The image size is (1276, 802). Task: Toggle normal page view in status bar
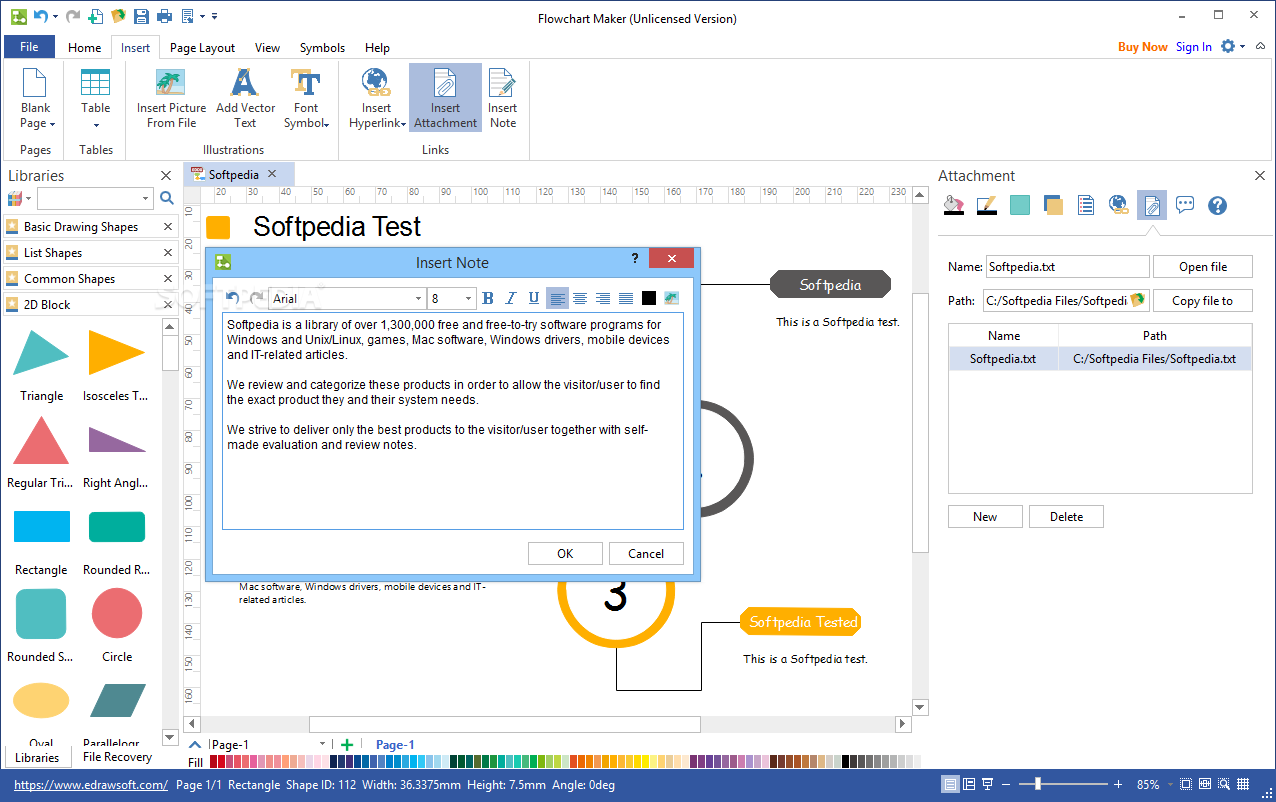pos(951,785)
